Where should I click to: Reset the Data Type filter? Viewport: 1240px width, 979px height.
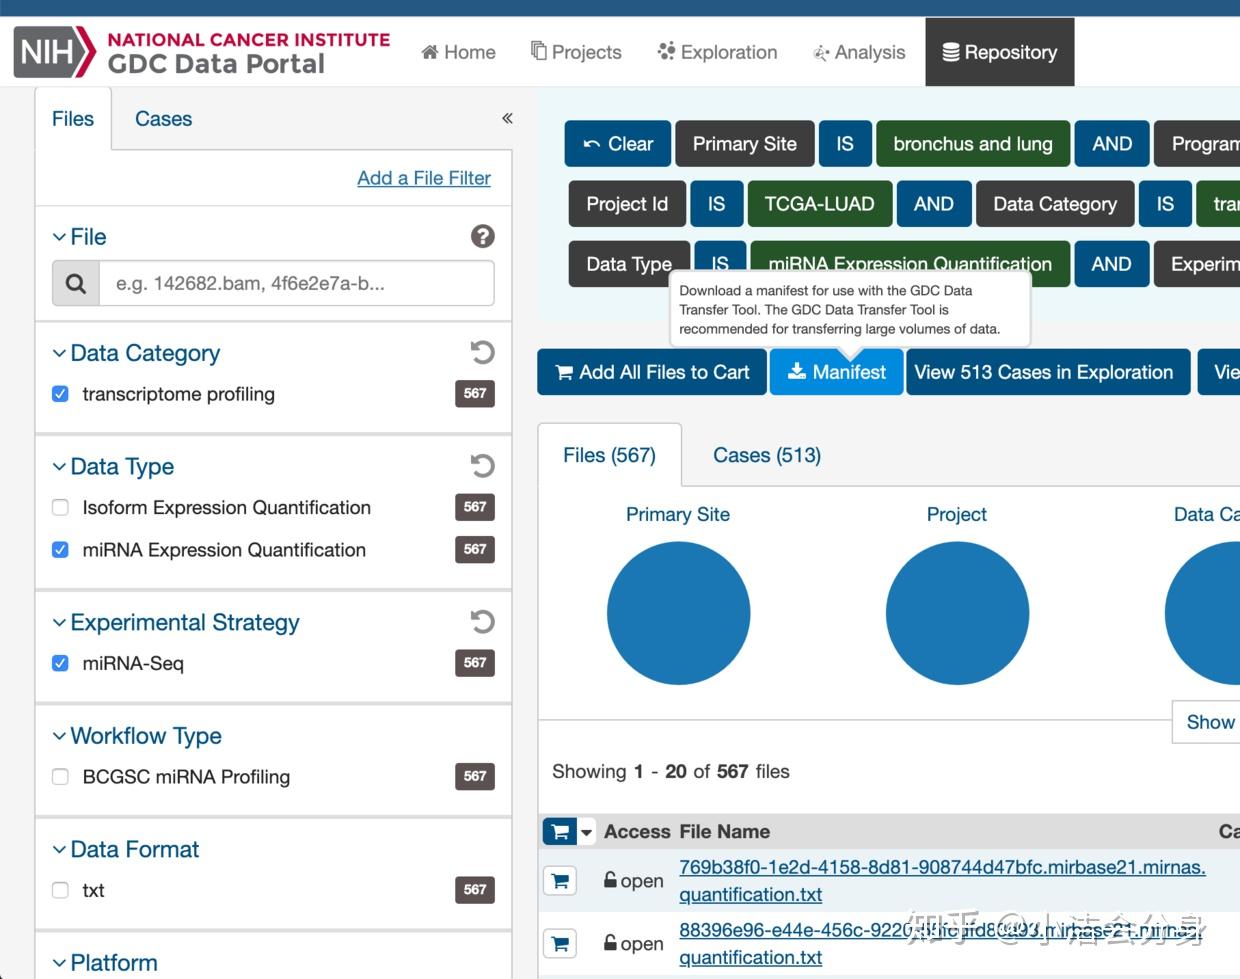click(x=483, y=466)
